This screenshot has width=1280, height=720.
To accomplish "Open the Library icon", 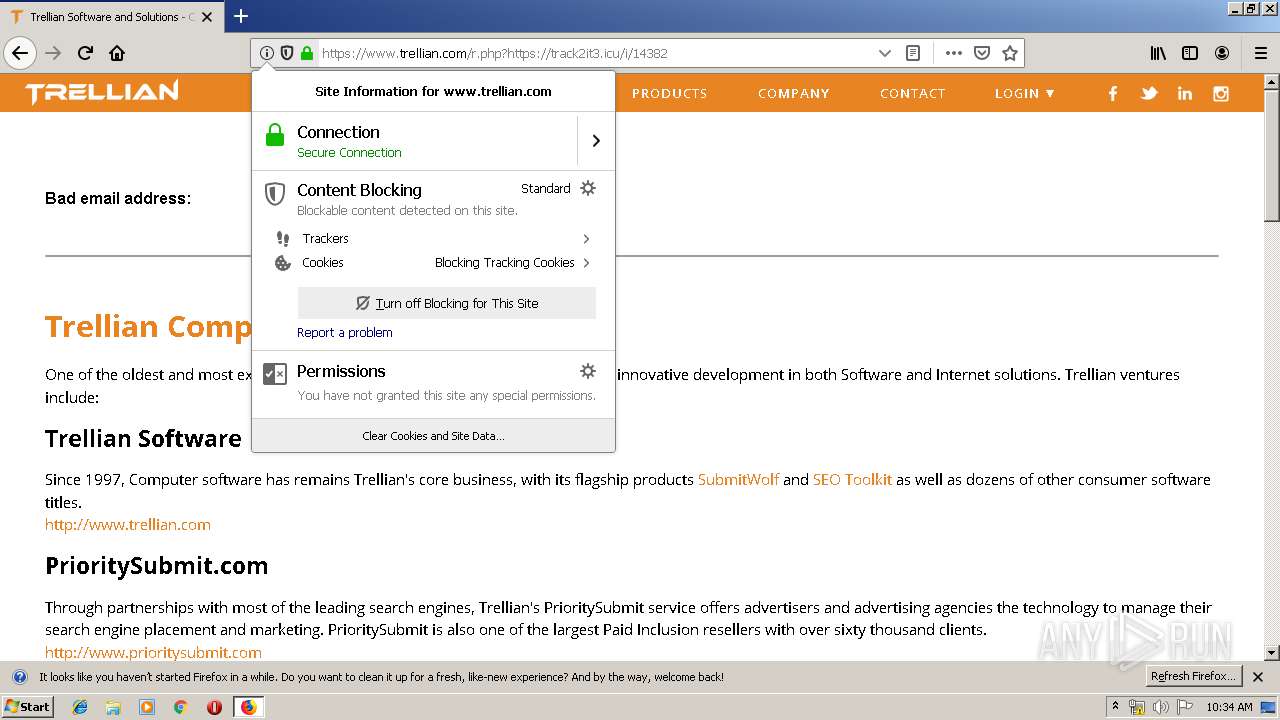I will pos(1158,53).
